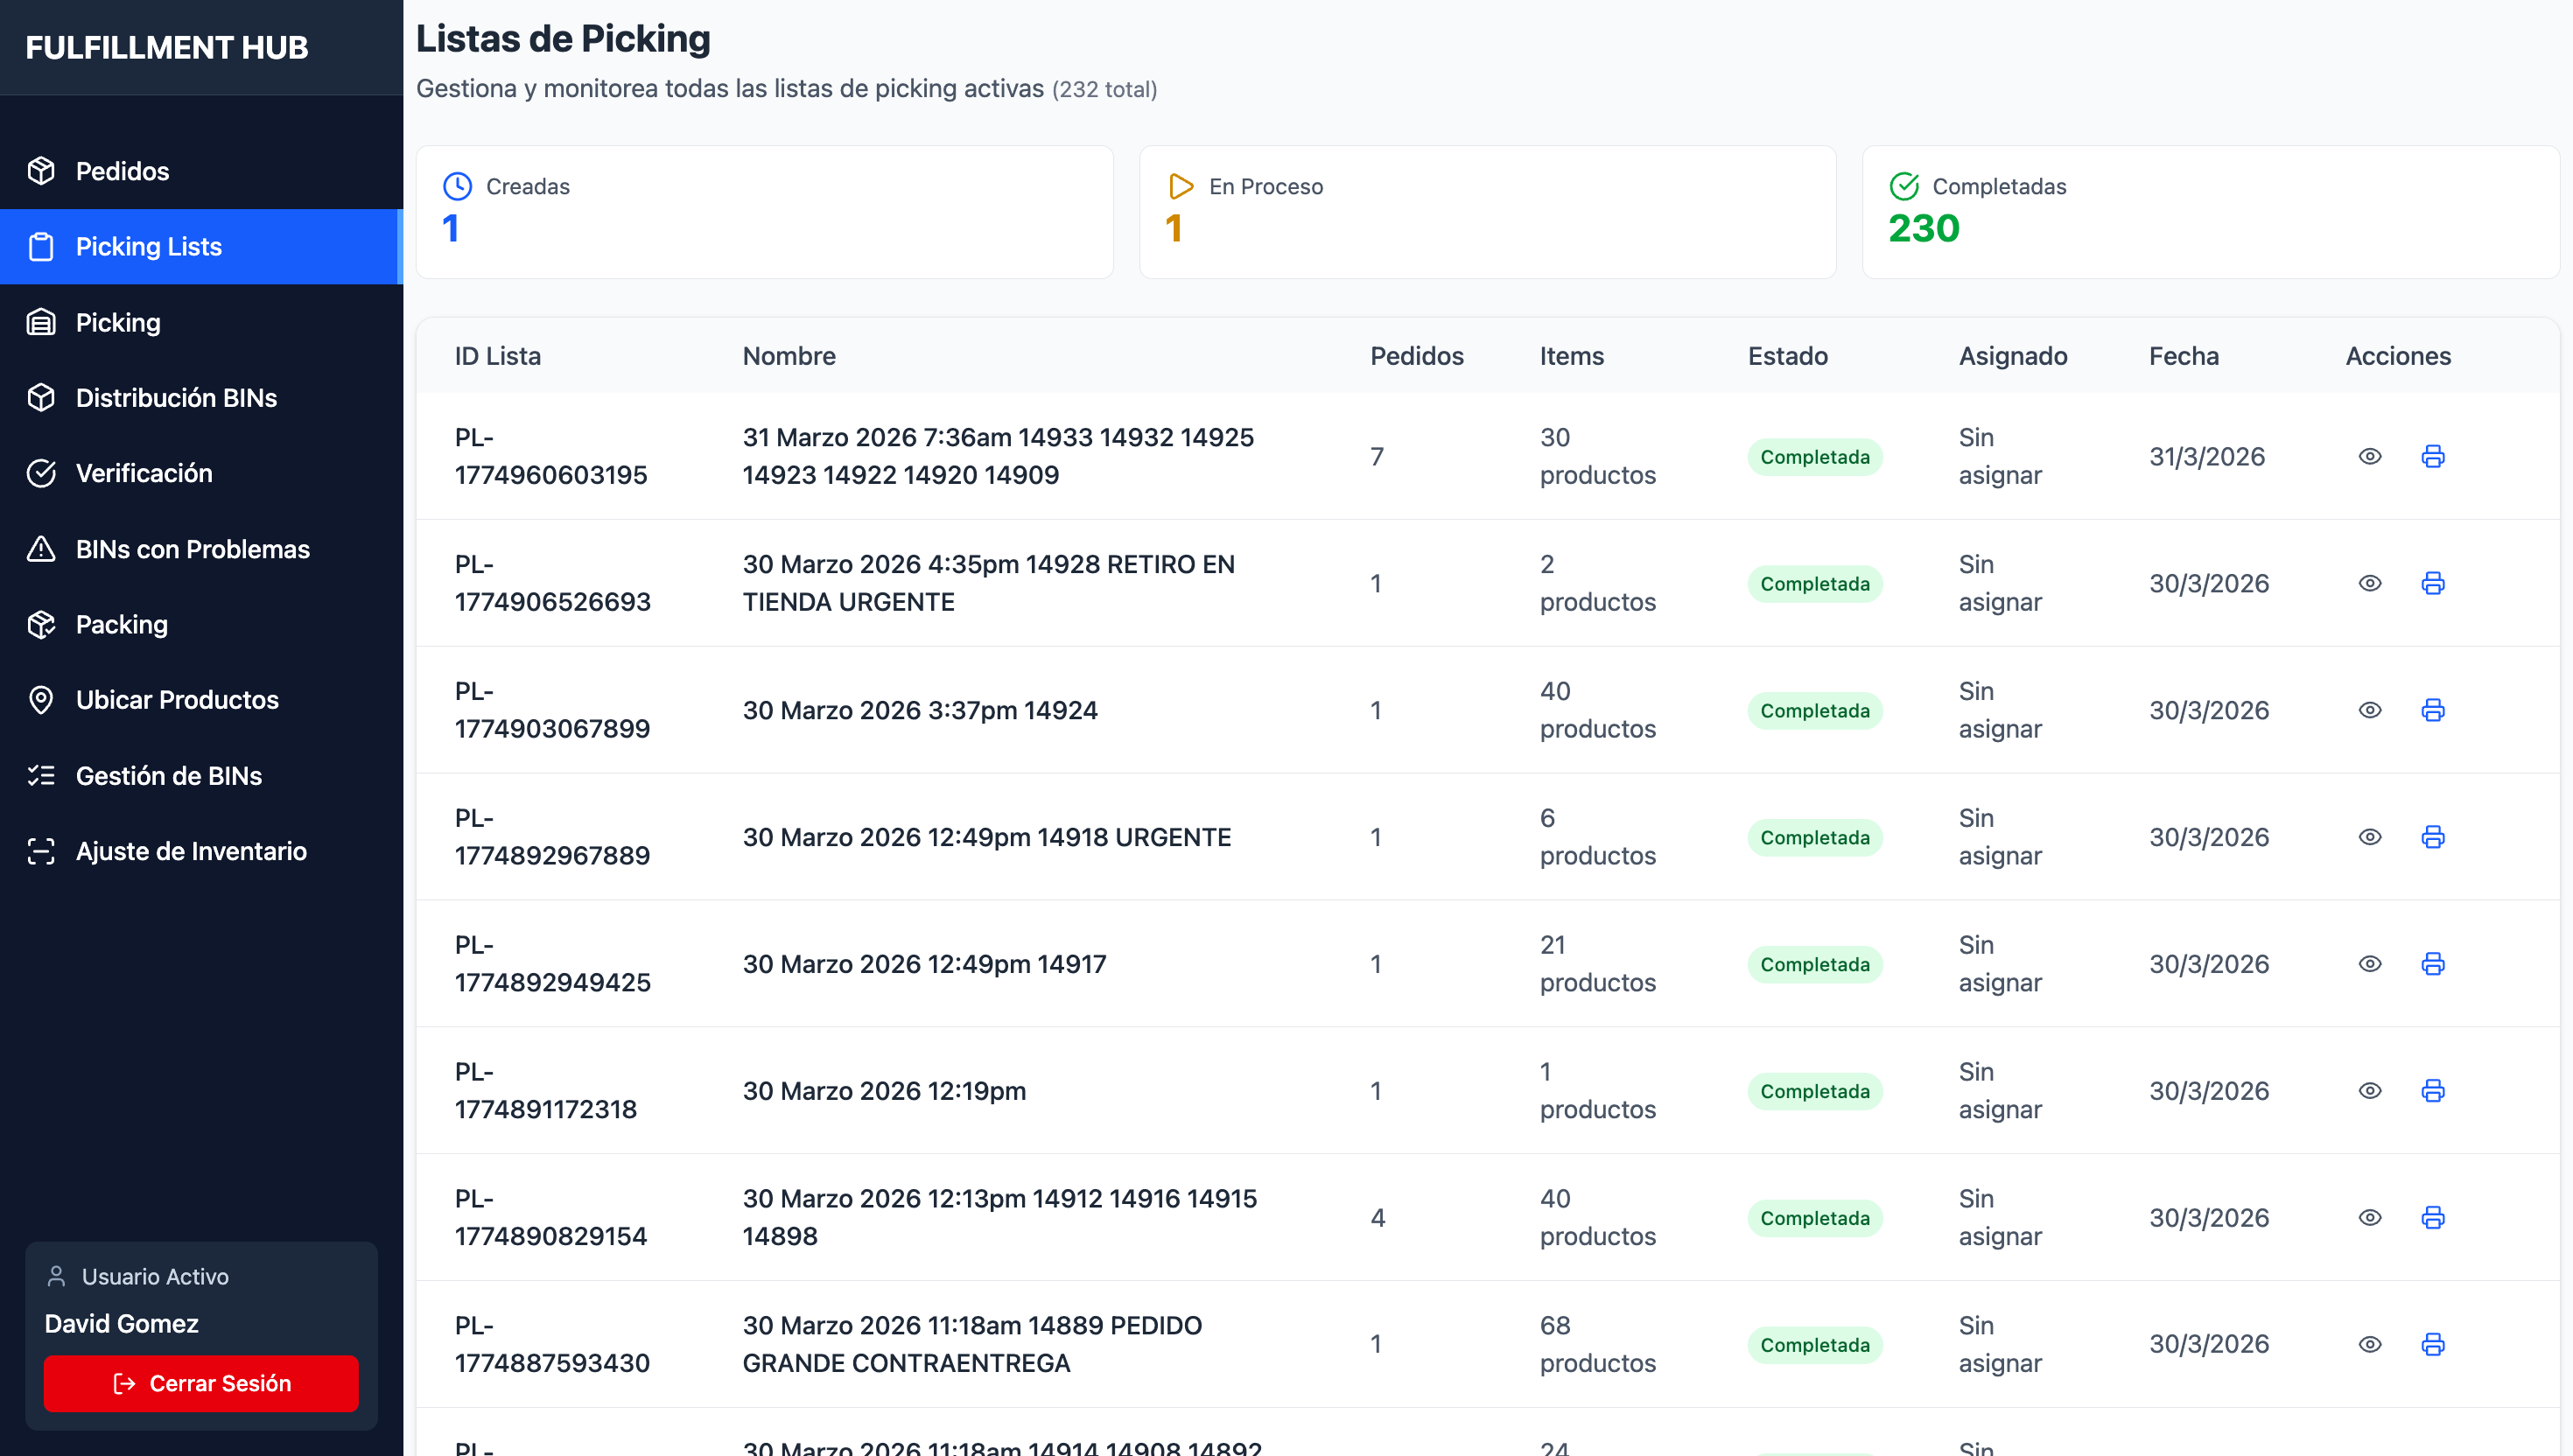Click the Picking warehouse icon
2573x1456 pixels.
point(41,322)
